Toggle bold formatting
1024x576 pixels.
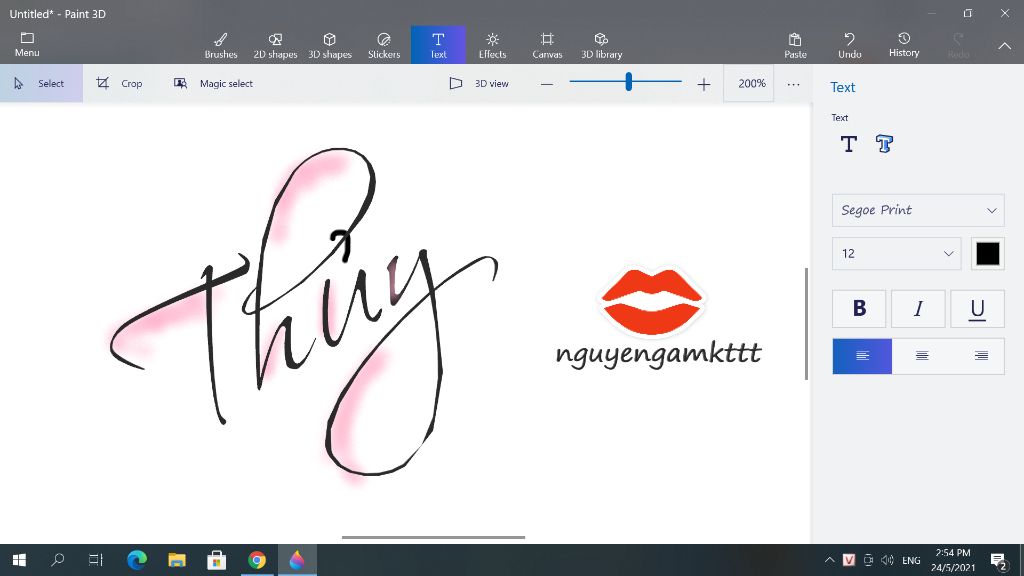coord(859,308)
